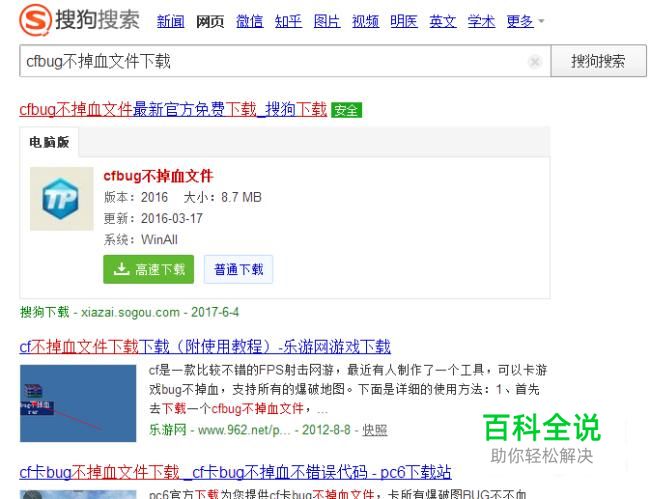650x499 pixels.
Task: Select the 电脑版 tab
Action: [x=49, y=142]
